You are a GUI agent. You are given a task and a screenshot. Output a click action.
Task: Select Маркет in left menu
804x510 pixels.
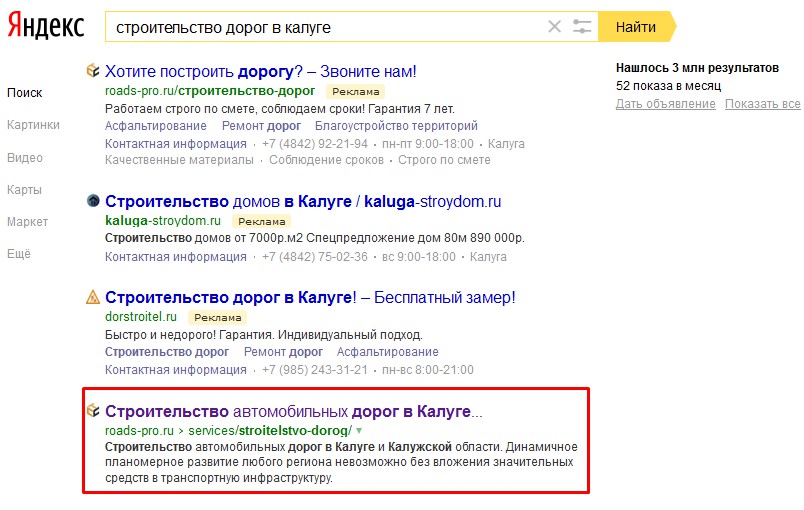point(28,222)
